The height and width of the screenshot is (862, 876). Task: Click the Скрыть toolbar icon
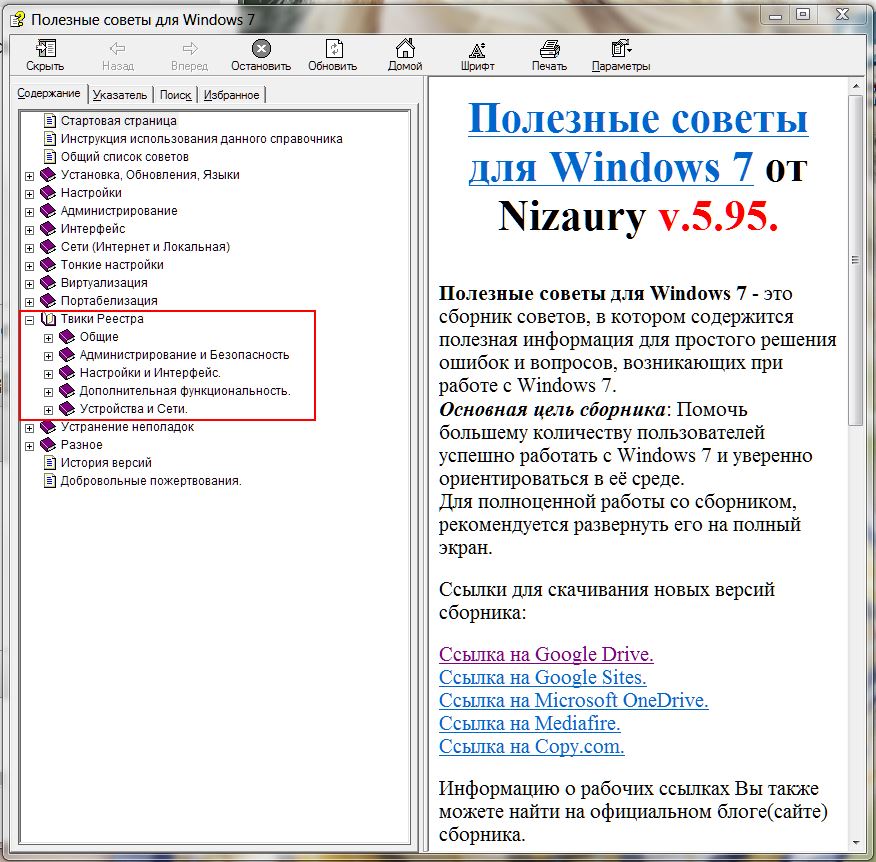pos(45,49)
